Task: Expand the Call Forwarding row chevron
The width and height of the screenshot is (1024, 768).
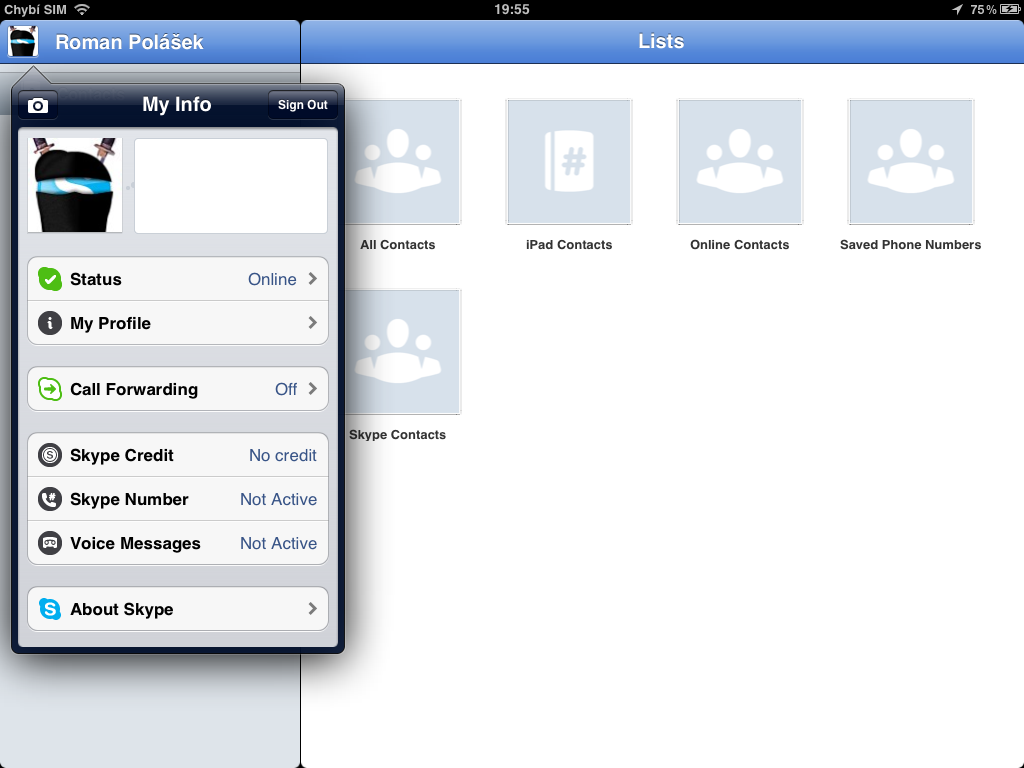Action: [313, 389]
